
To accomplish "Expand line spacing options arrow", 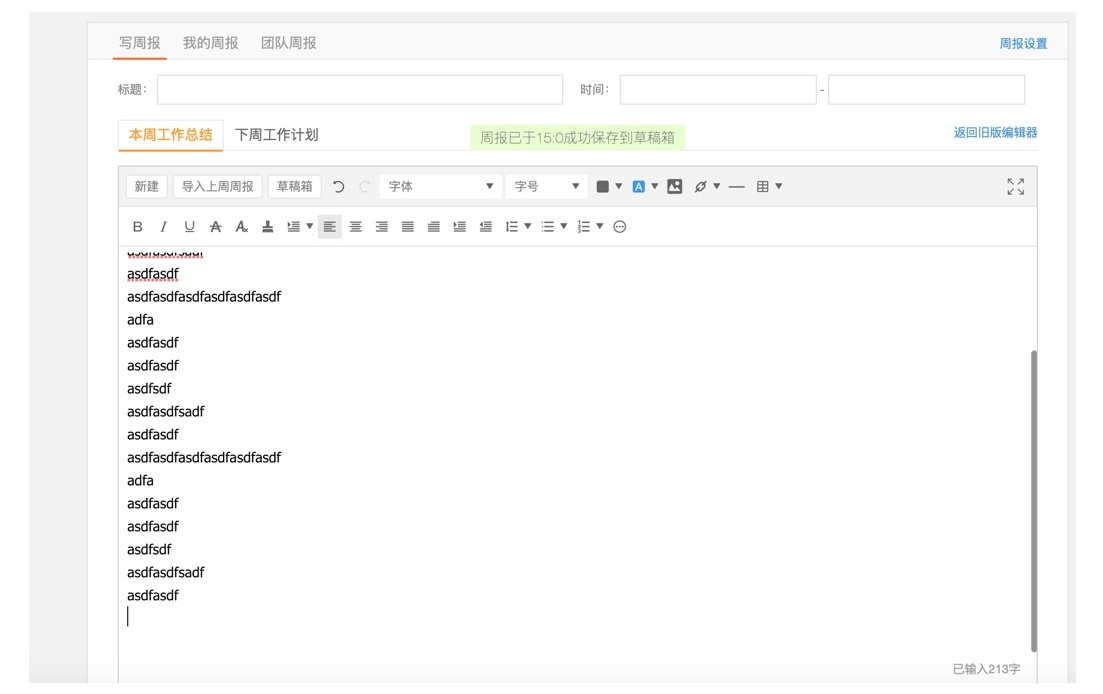I will coord(528,226).
